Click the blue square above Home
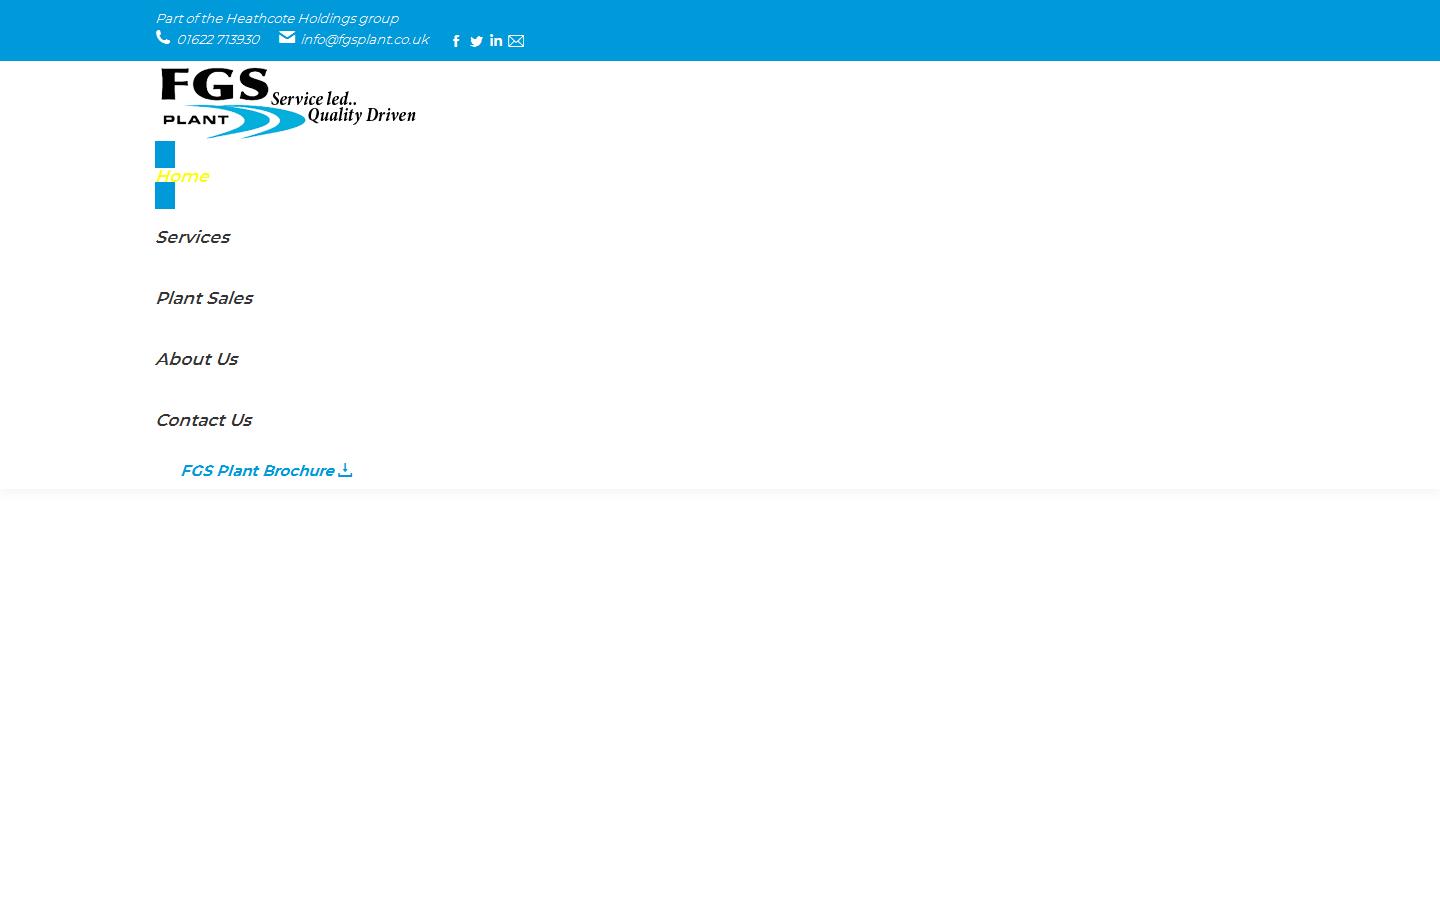 coord(165,154)
